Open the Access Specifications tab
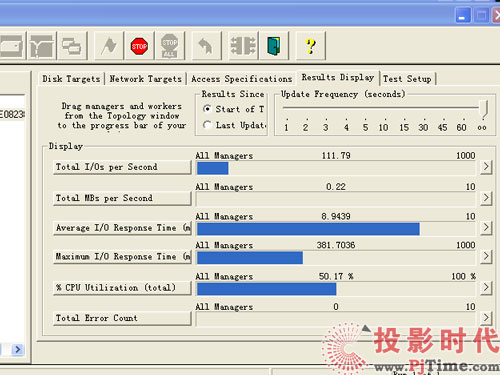The width and height of the screenshot is (500, 375). click(242, 79)
